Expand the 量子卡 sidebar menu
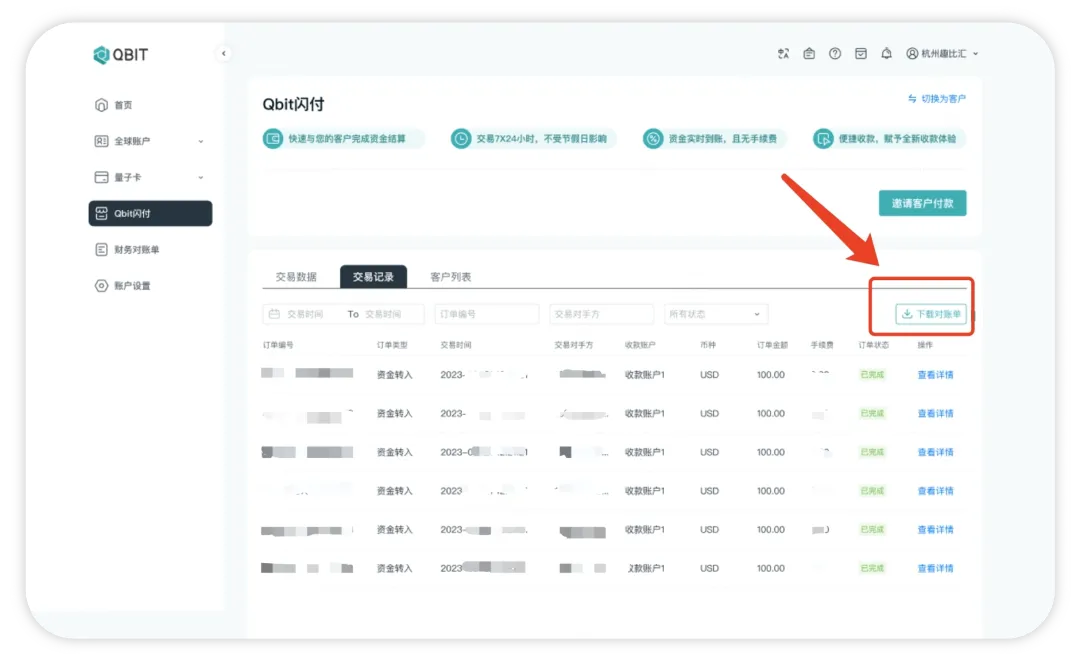Viewport: 1080px width, 662px height. pyautogui.click(x=150, y=177)
